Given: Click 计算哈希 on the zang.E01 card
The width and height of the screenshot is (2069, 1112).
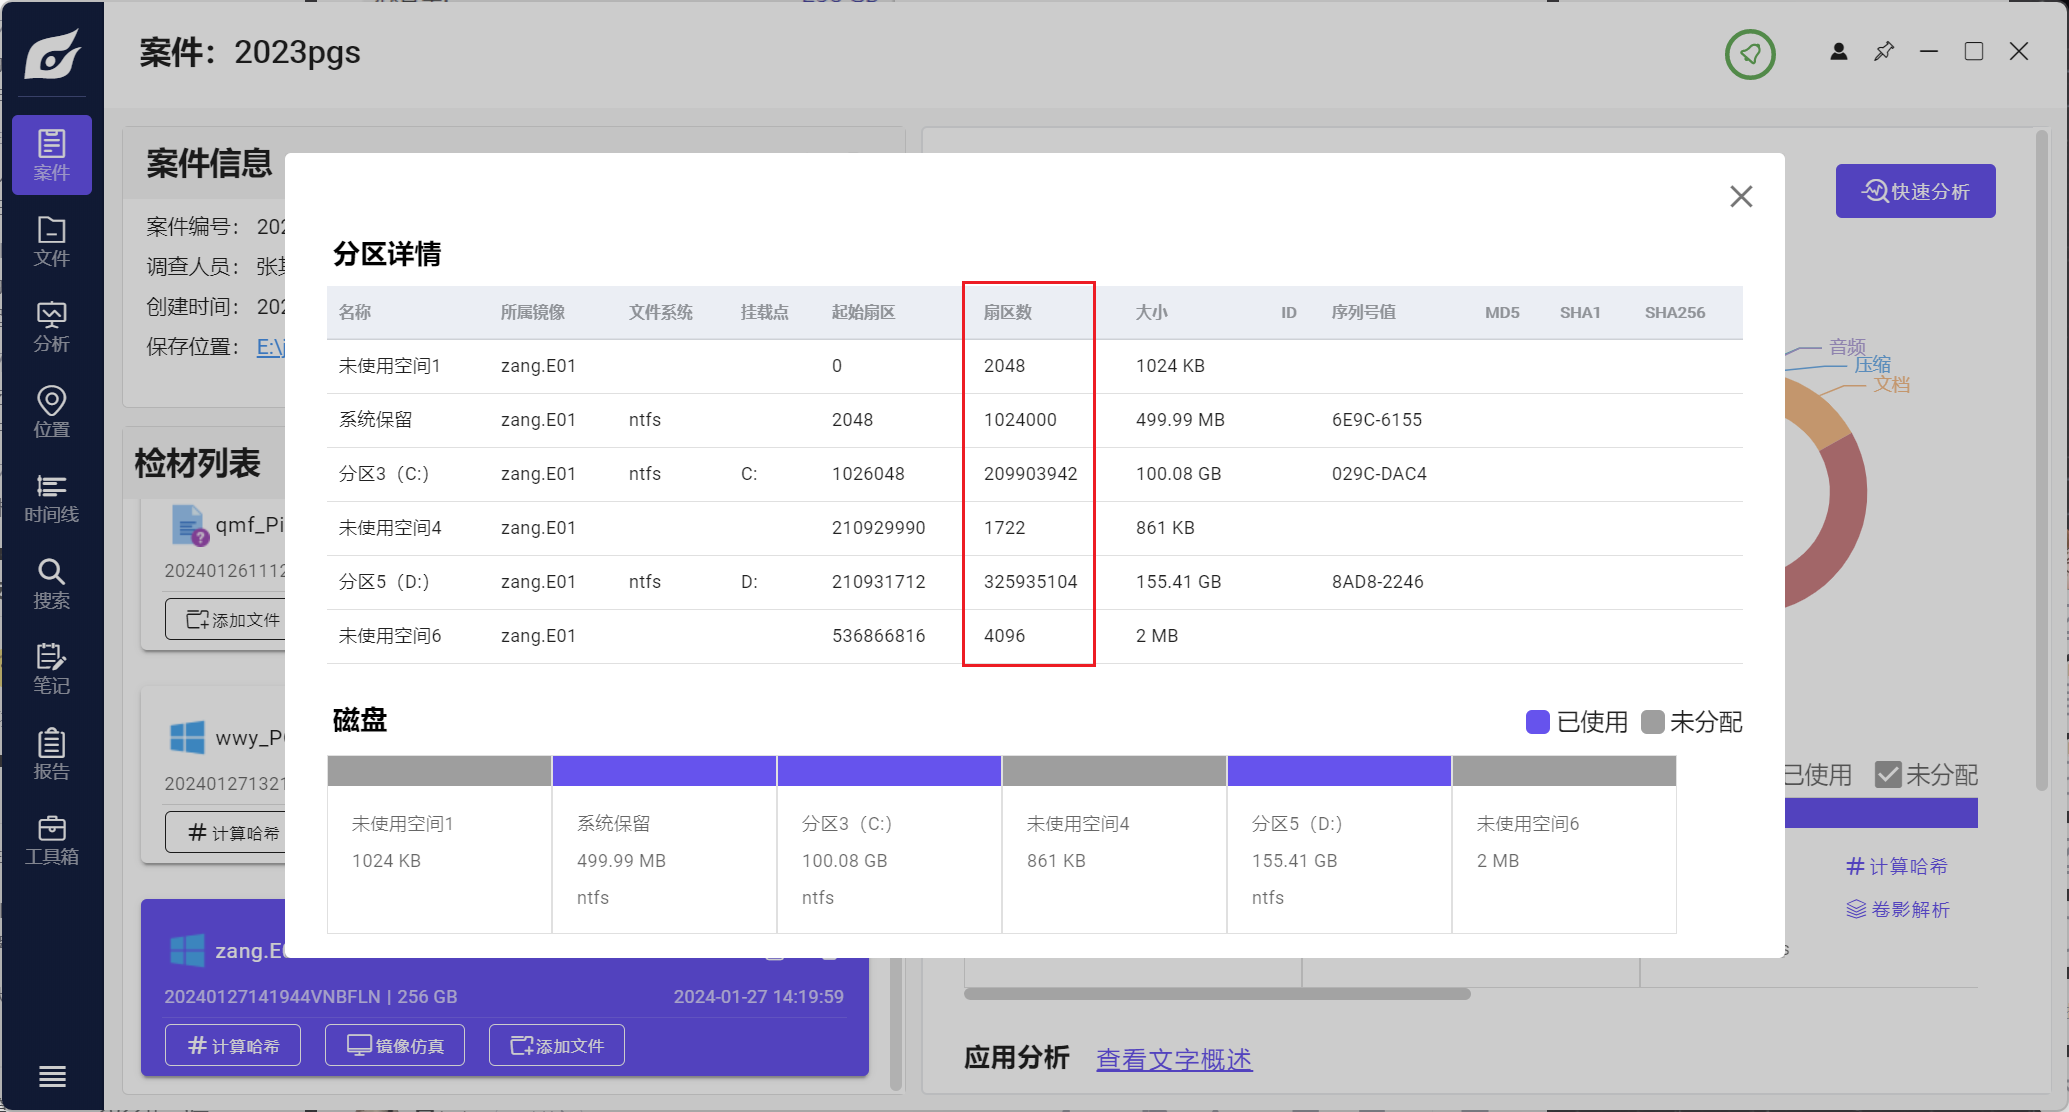Looking at the screenshot, I should tap(233, 1045).
